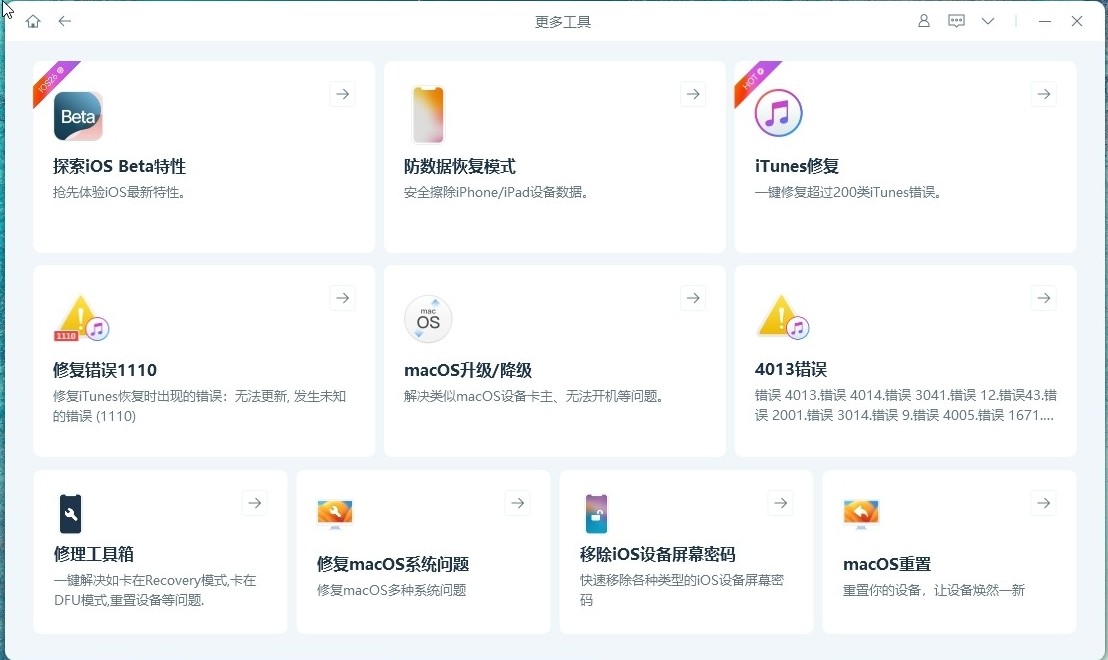Click description 安全擦除iPhone/iPad设备数据。
Screen dimensions: 1108x660
tap(497, 192)
